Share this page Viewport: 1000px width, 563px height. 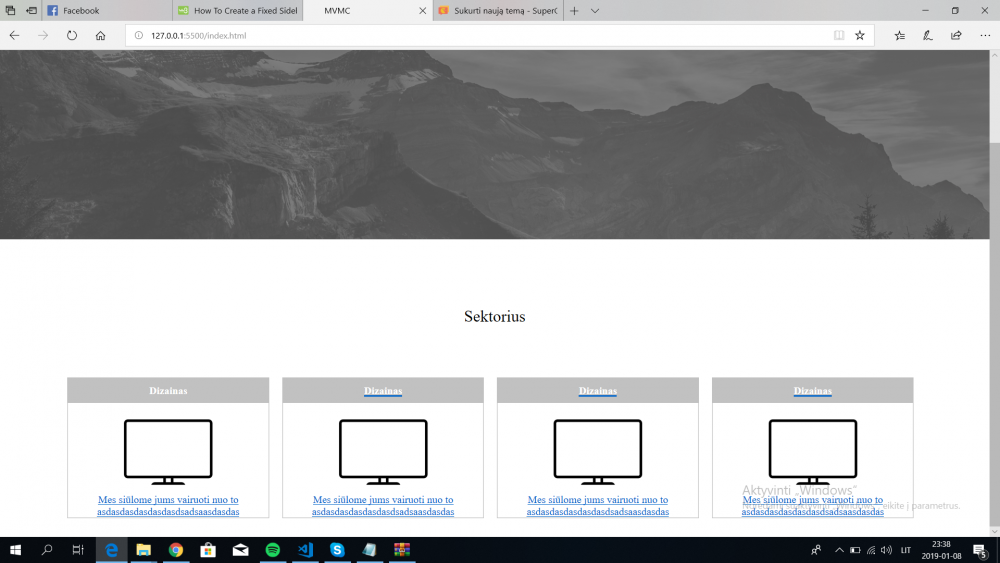956,36
